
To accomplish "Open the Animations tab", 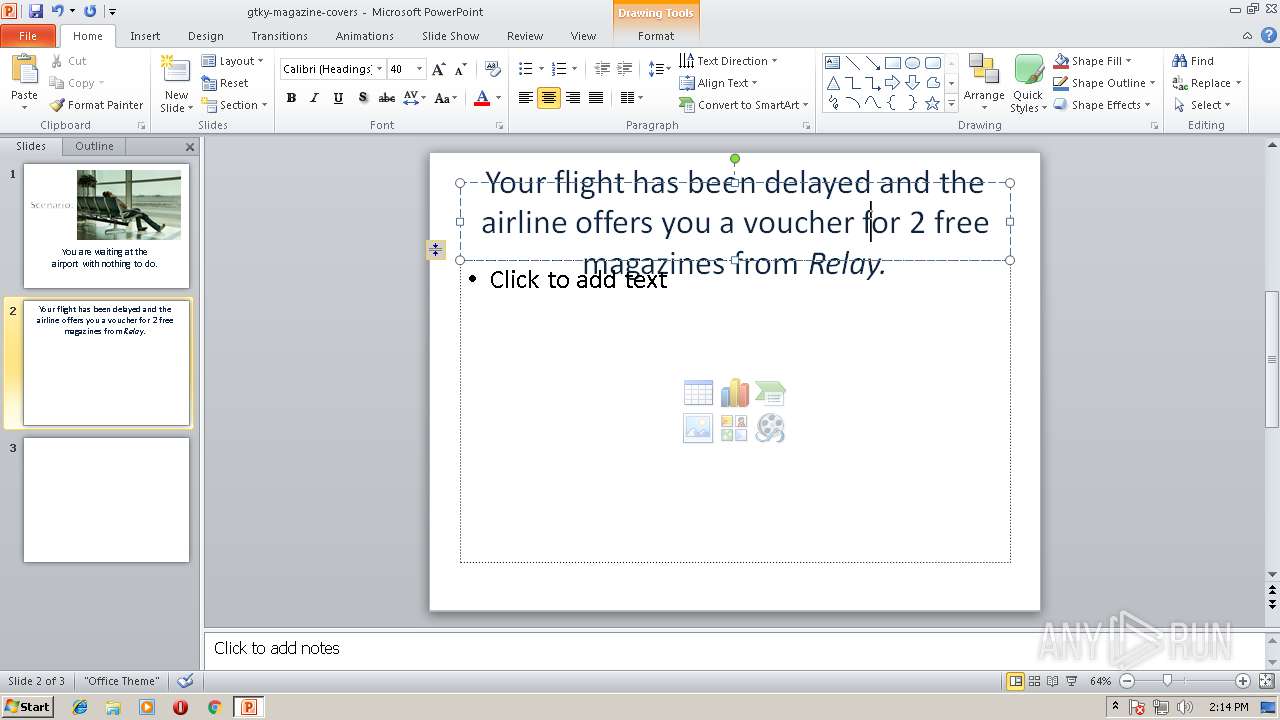I will tap(365, 36).
